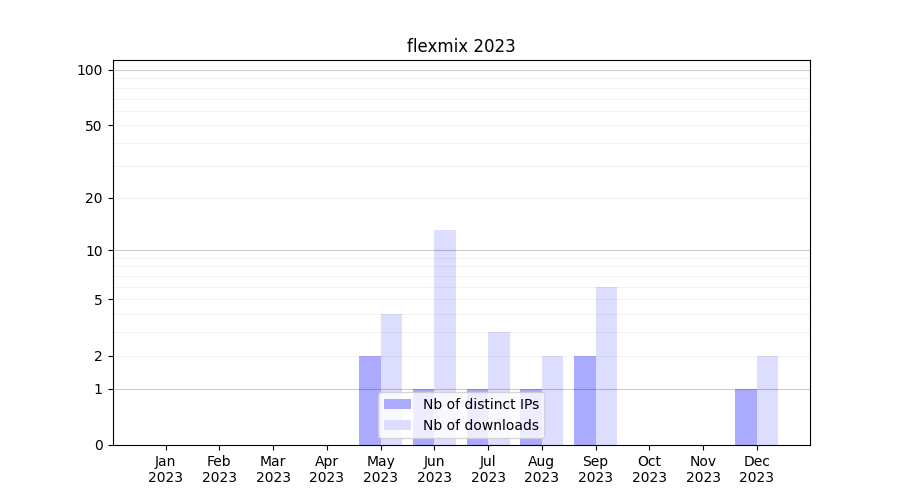Click the 'Jan 2023' x-axis label
Viewport: 900px width, 500px height.
click(x=166, y=469)
